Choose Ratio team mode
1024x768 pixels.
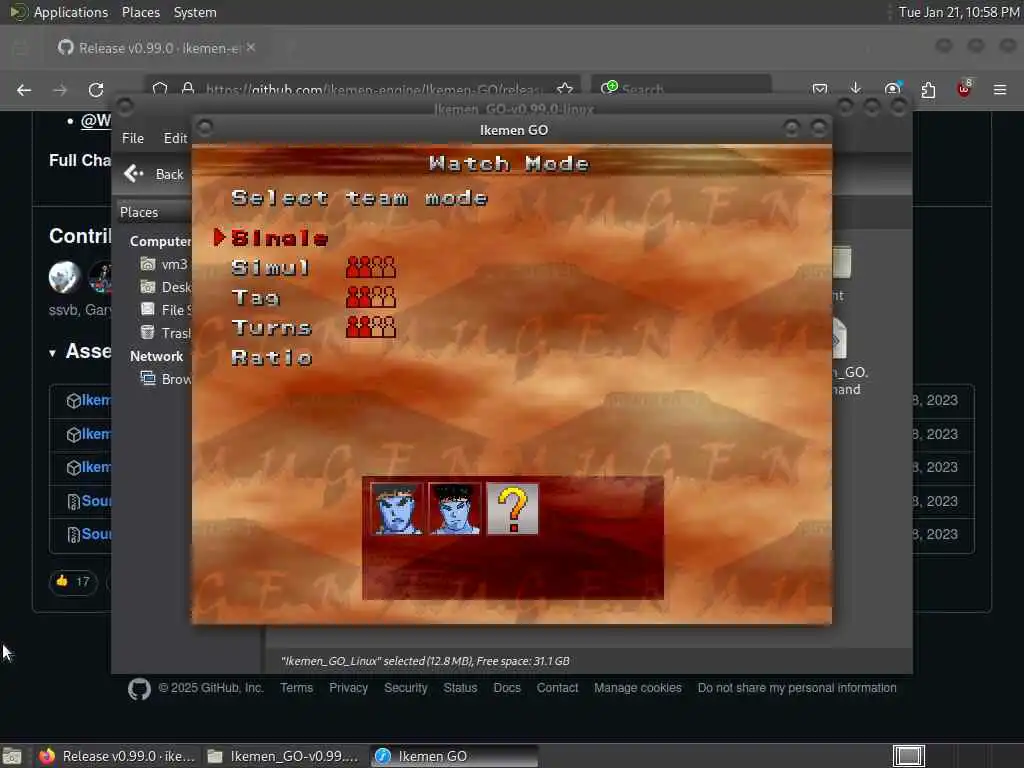(x=272, y=357)
